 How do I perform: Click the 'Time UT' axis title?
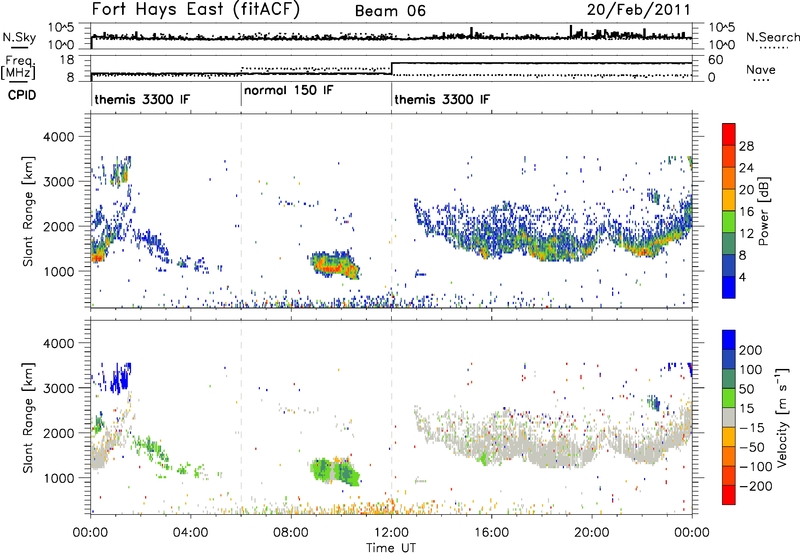click(x=391, y=547)
